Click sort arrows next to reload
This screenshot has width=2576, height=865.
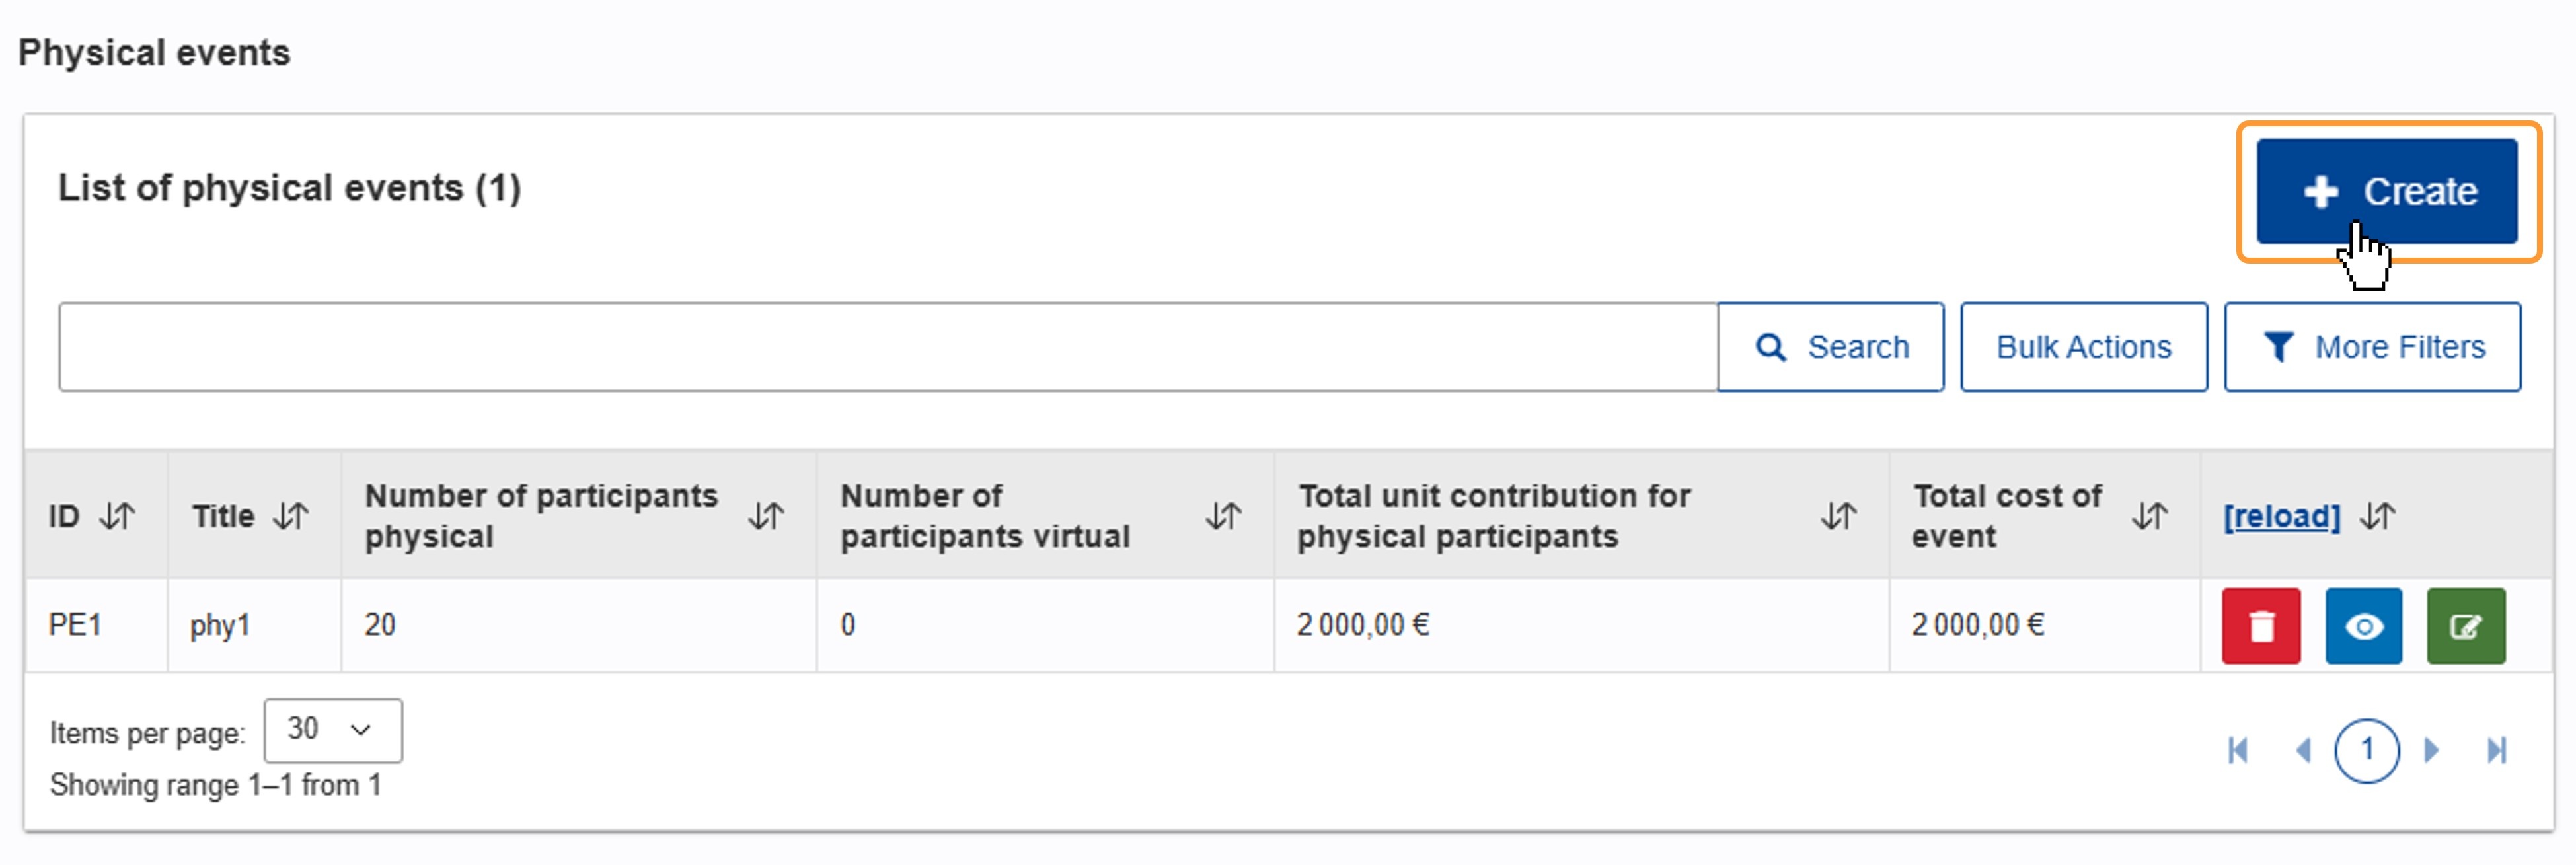point(2378,516)
